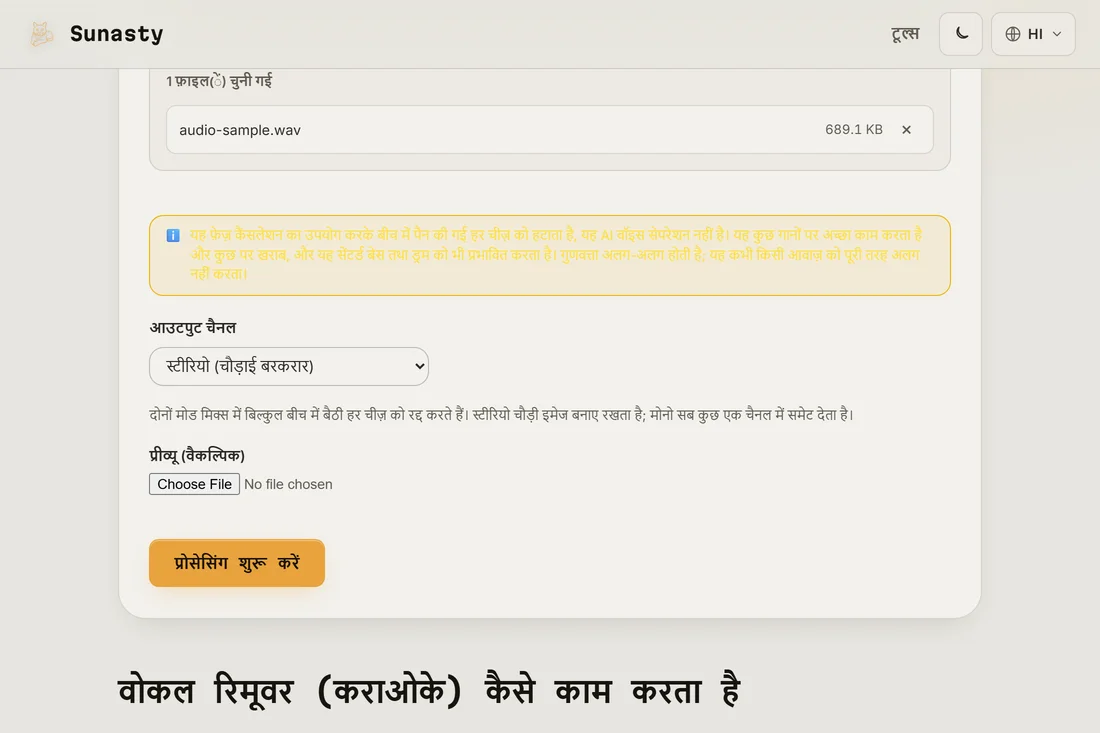Select the audio-sample.wav file name
The height and width of the screenshot is (733, 1100).
(240, 130)
